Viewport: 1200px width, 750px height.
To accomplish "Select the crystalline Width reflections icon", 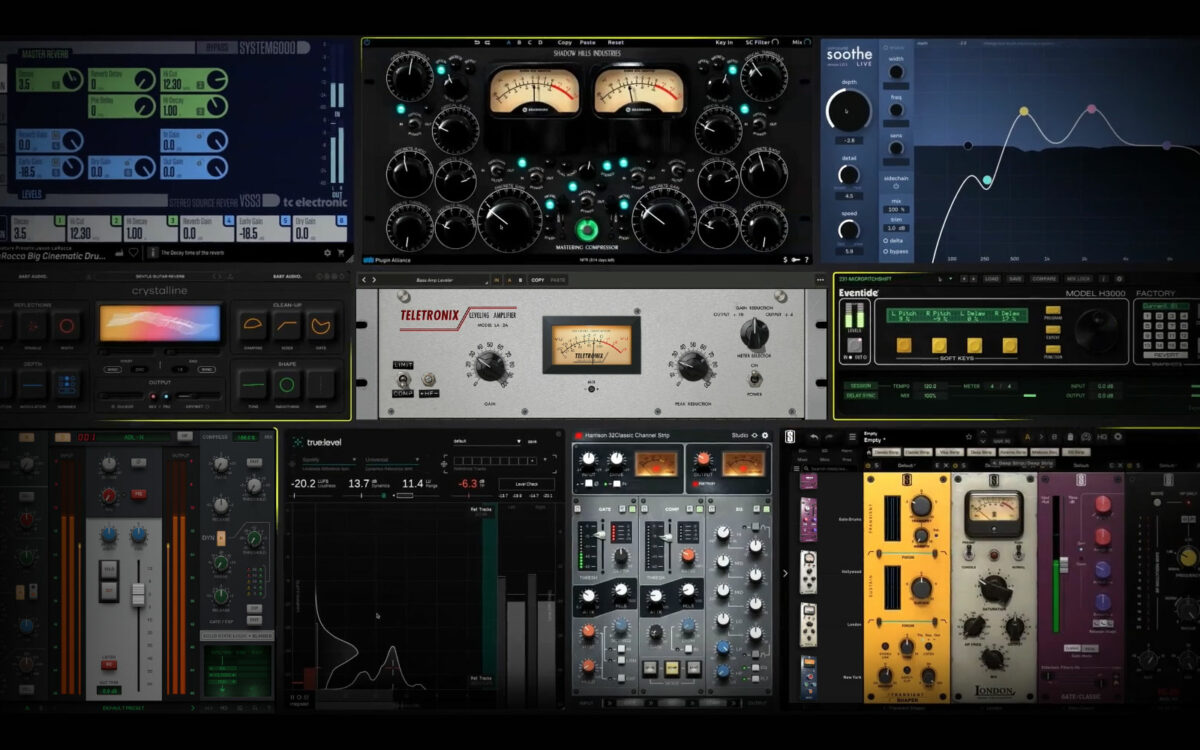I will tap(66, 326).
